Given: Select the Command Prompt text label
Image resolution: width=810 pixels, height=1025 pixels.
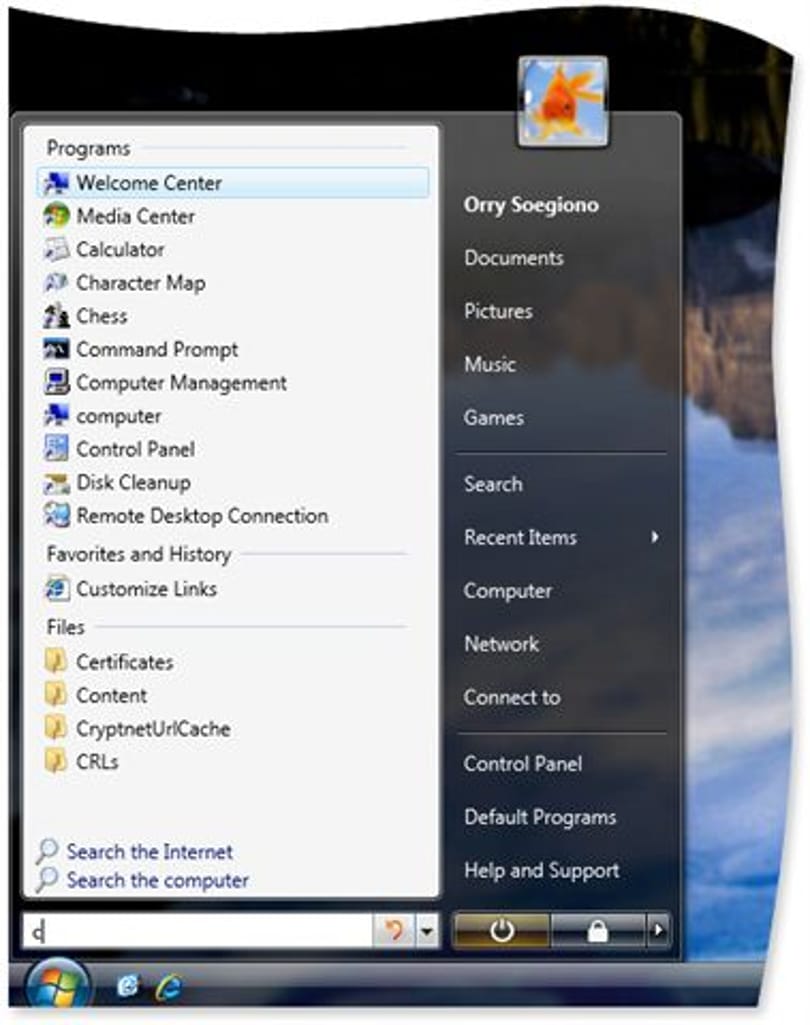Looking at the screenshot, I should coord(157,350).
